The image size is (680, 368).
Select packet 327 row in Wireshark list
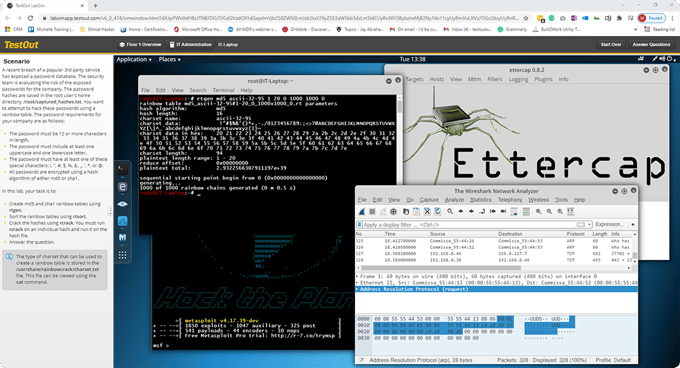(494, 254)
